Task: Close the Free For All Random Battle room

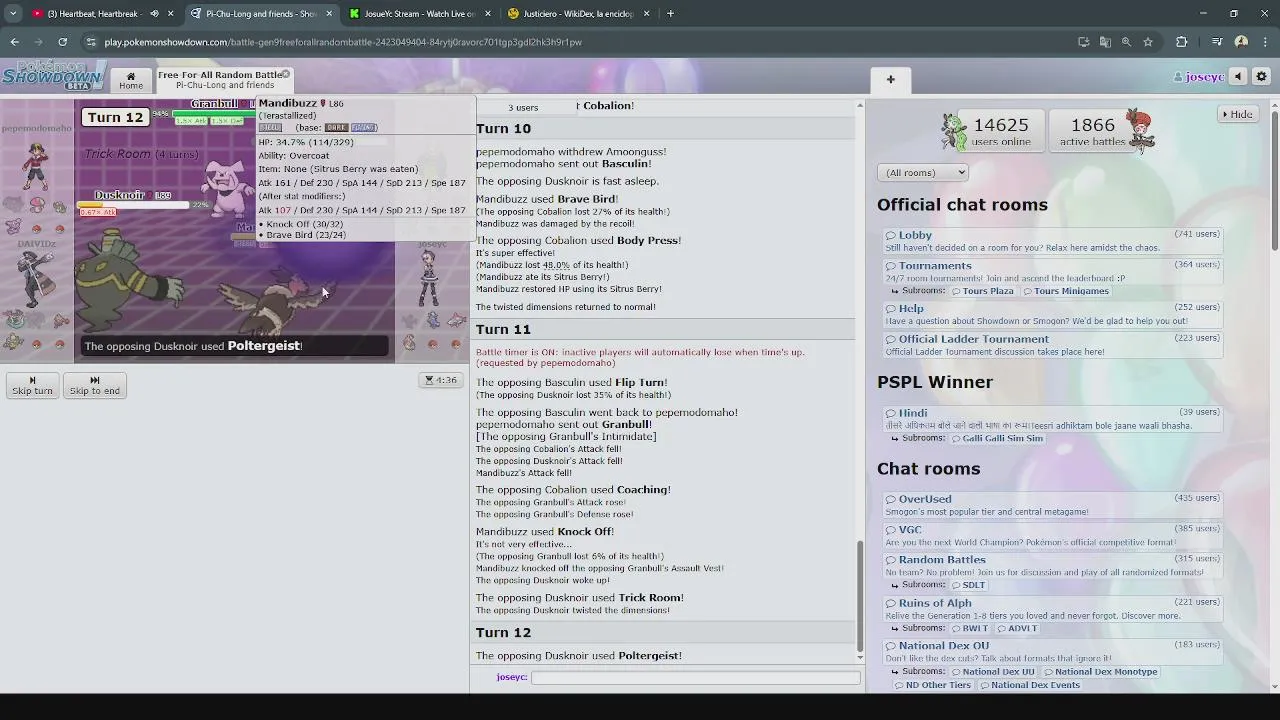Action: pos(285,74)
